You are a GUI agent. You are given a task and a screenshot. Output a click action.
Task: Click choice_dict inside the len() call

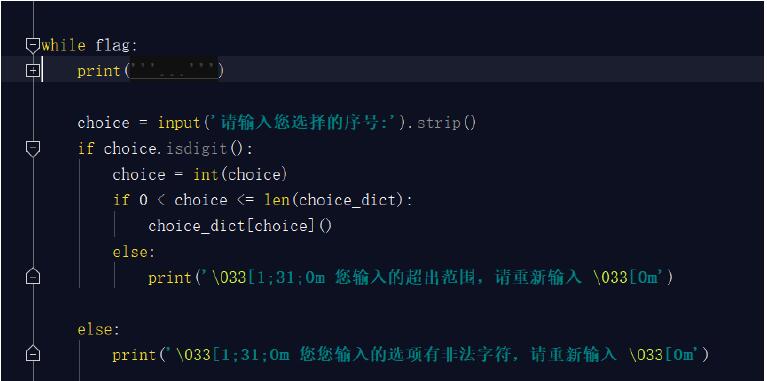(346, 200)
